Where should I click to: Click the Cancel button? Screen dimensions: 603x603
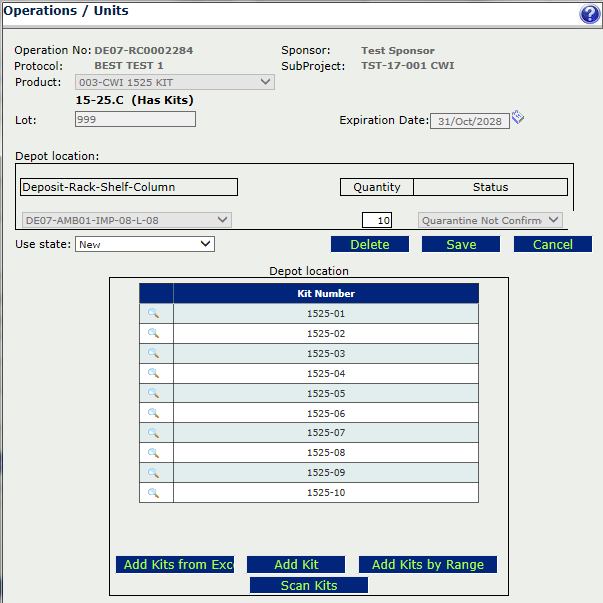[553, 244]
